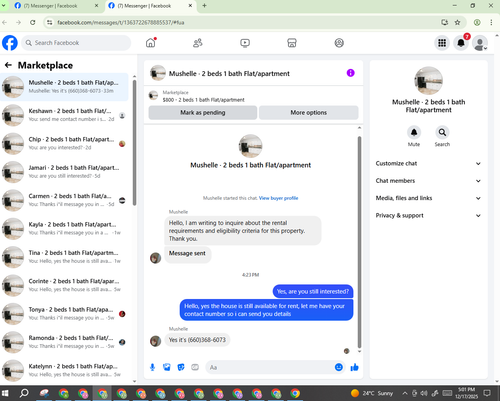Open the Video (Watch) icon
Viewport: 500px width, 401px height.
(245, 43)
